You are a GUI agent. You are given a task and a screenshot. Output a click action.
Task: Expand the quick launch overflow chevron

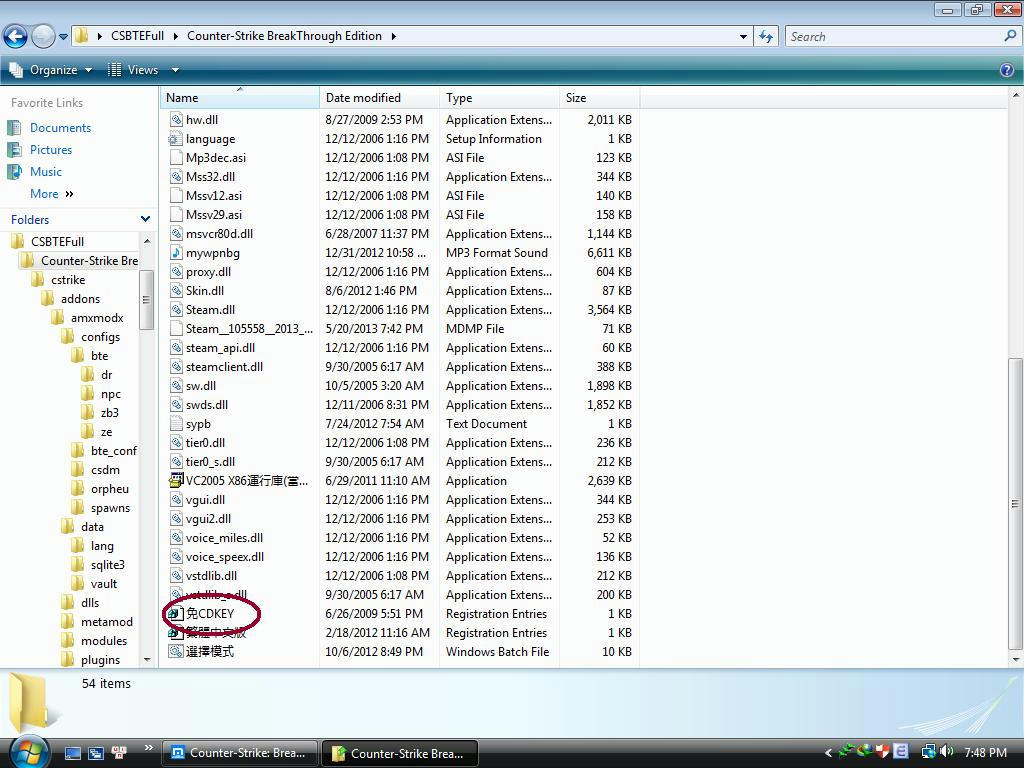point(148,748)
